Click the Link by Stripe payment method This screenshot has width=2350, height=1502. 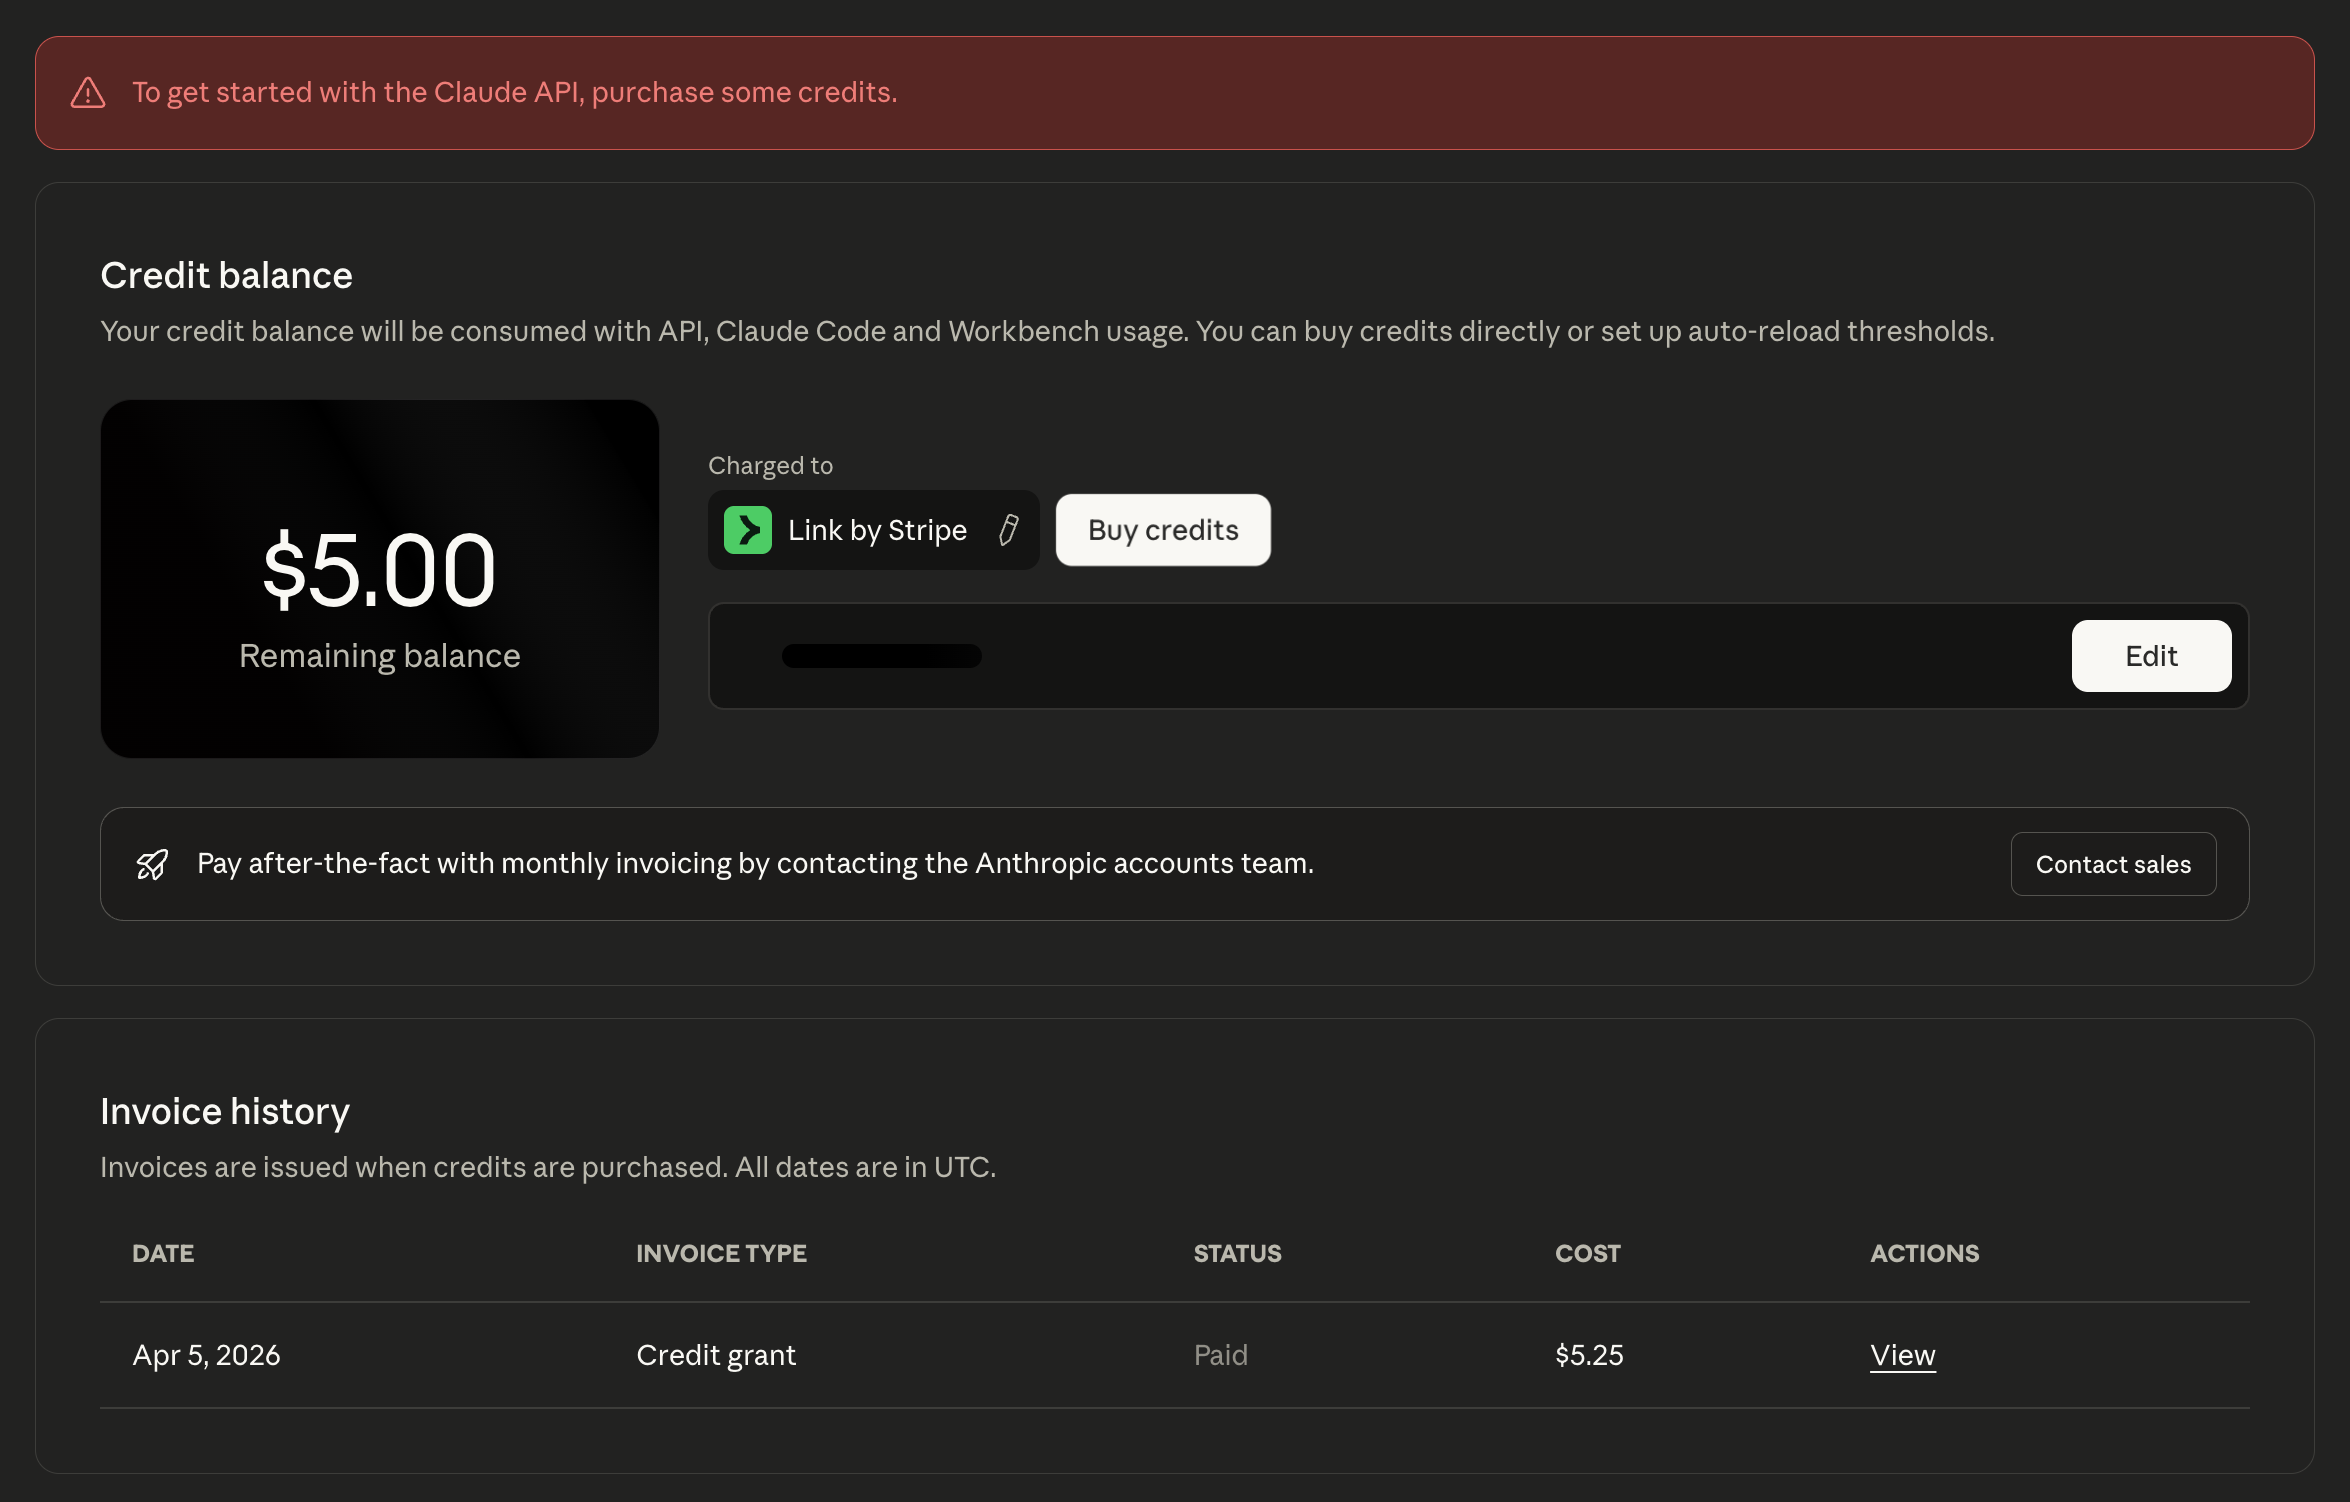pyautogui.click(x=876, y=530)
